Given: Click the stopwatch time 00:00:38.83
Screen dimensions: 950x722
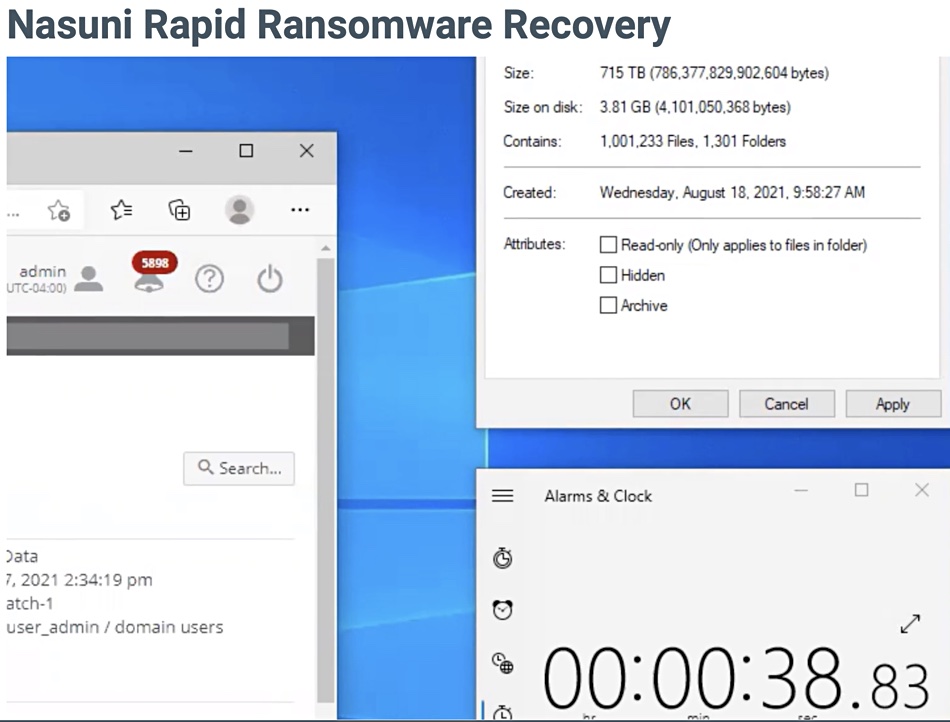Looking at the screenshot, I should tap(735, 678).
